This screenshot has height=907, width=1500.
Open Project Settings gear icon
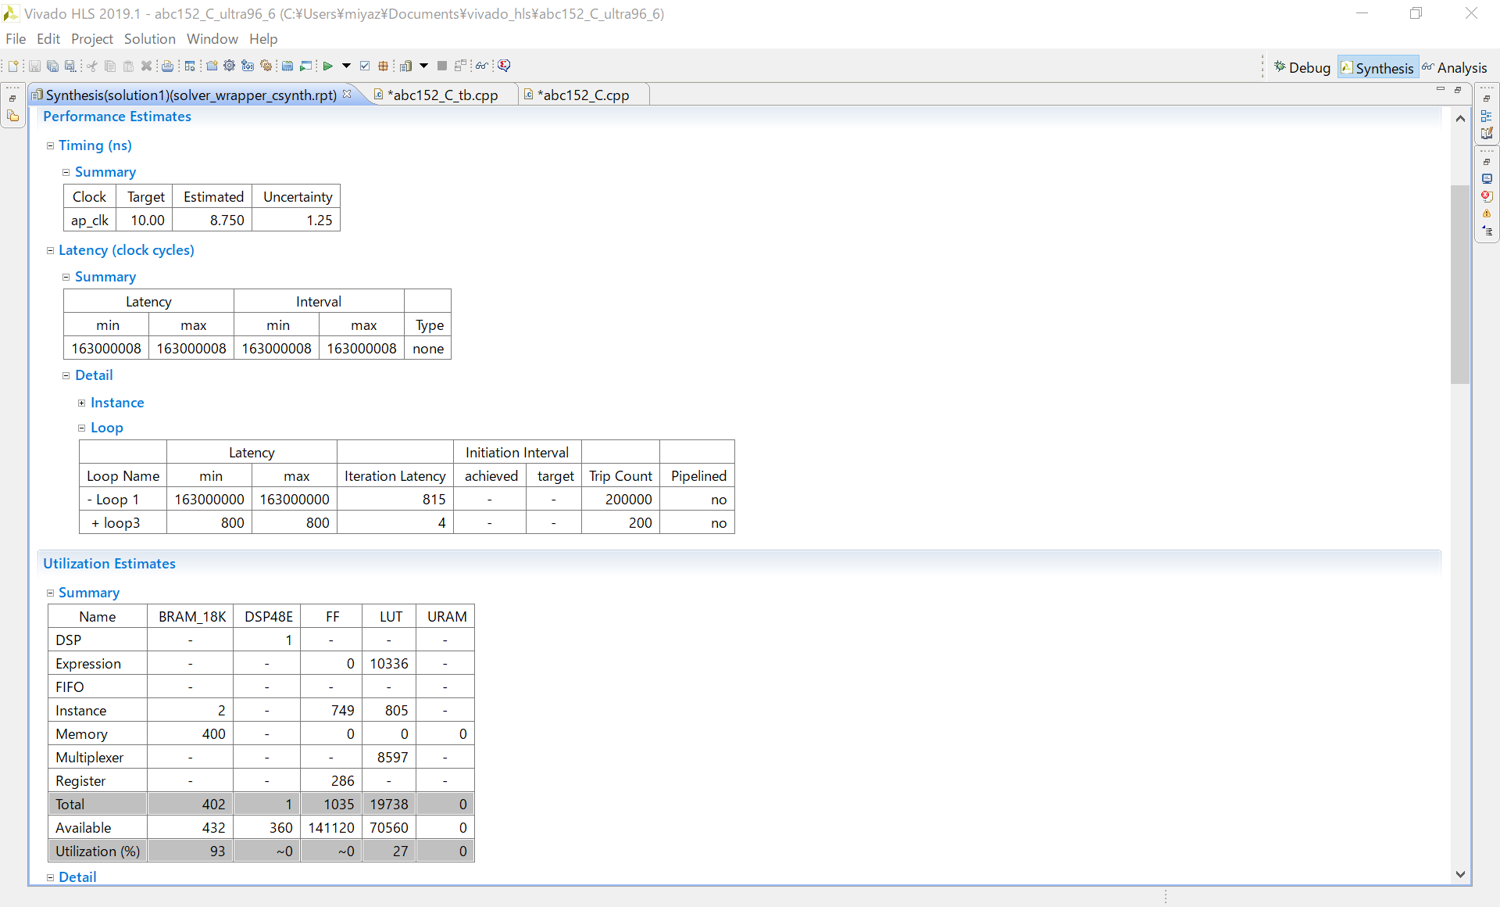tap(229, 66)
